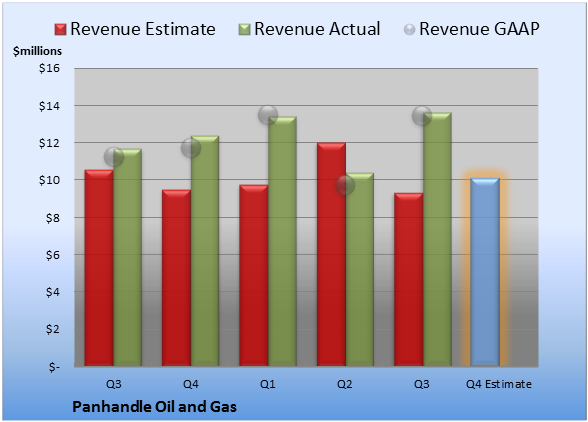Viewport: 588px width, 422px height.
Task: Click the green Revenue Actual legend swatch
Action: (x=244, y=30)
